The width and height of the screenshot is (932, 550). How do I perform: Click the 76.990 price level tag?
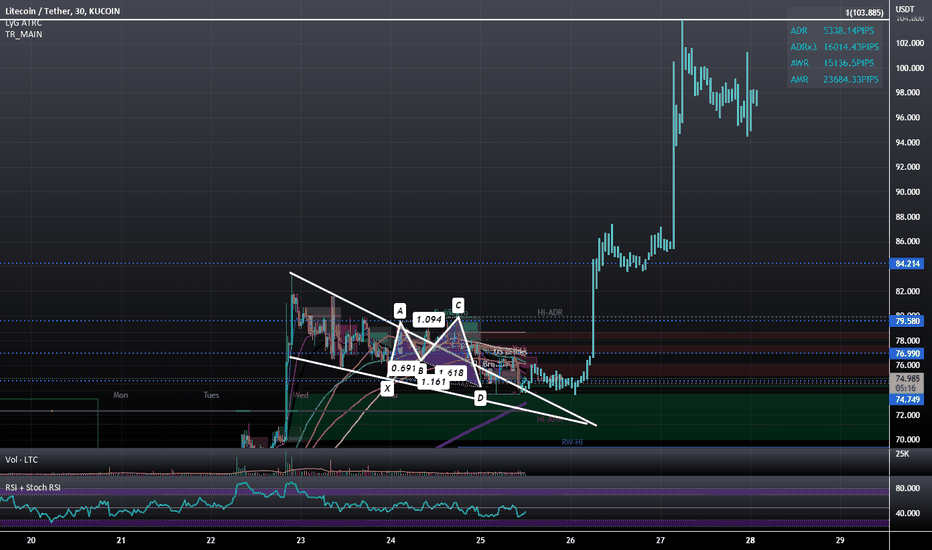[907, 353]
